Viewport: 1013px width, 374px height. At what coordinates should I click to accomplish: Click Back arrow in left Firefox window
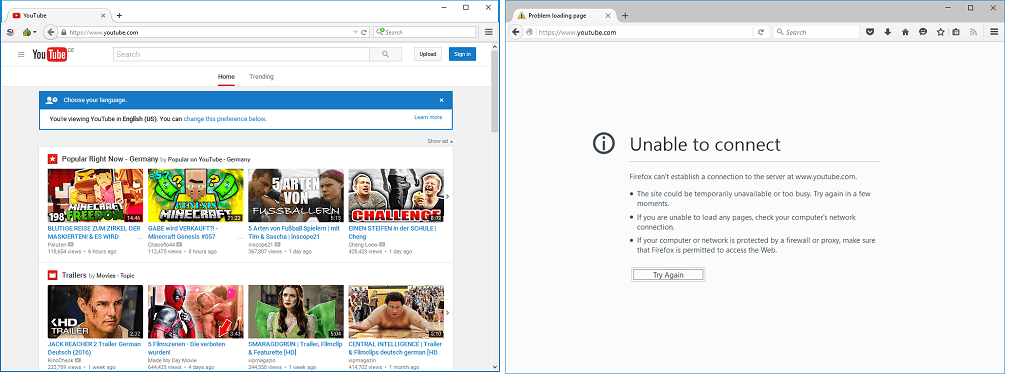[x=50, y=32]
